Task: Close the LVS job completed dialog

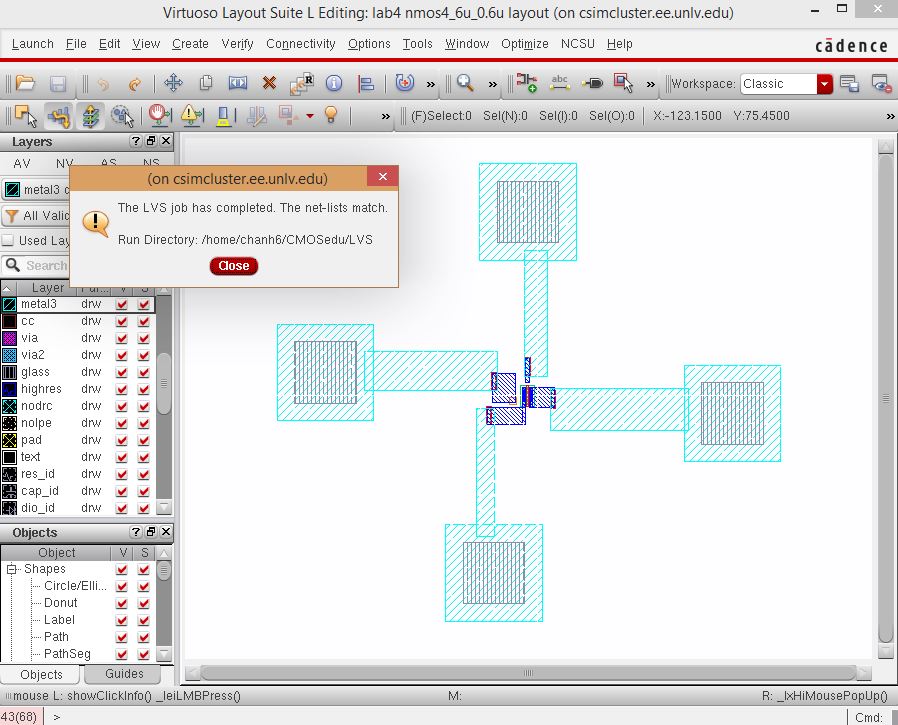Action: [233, 266]
